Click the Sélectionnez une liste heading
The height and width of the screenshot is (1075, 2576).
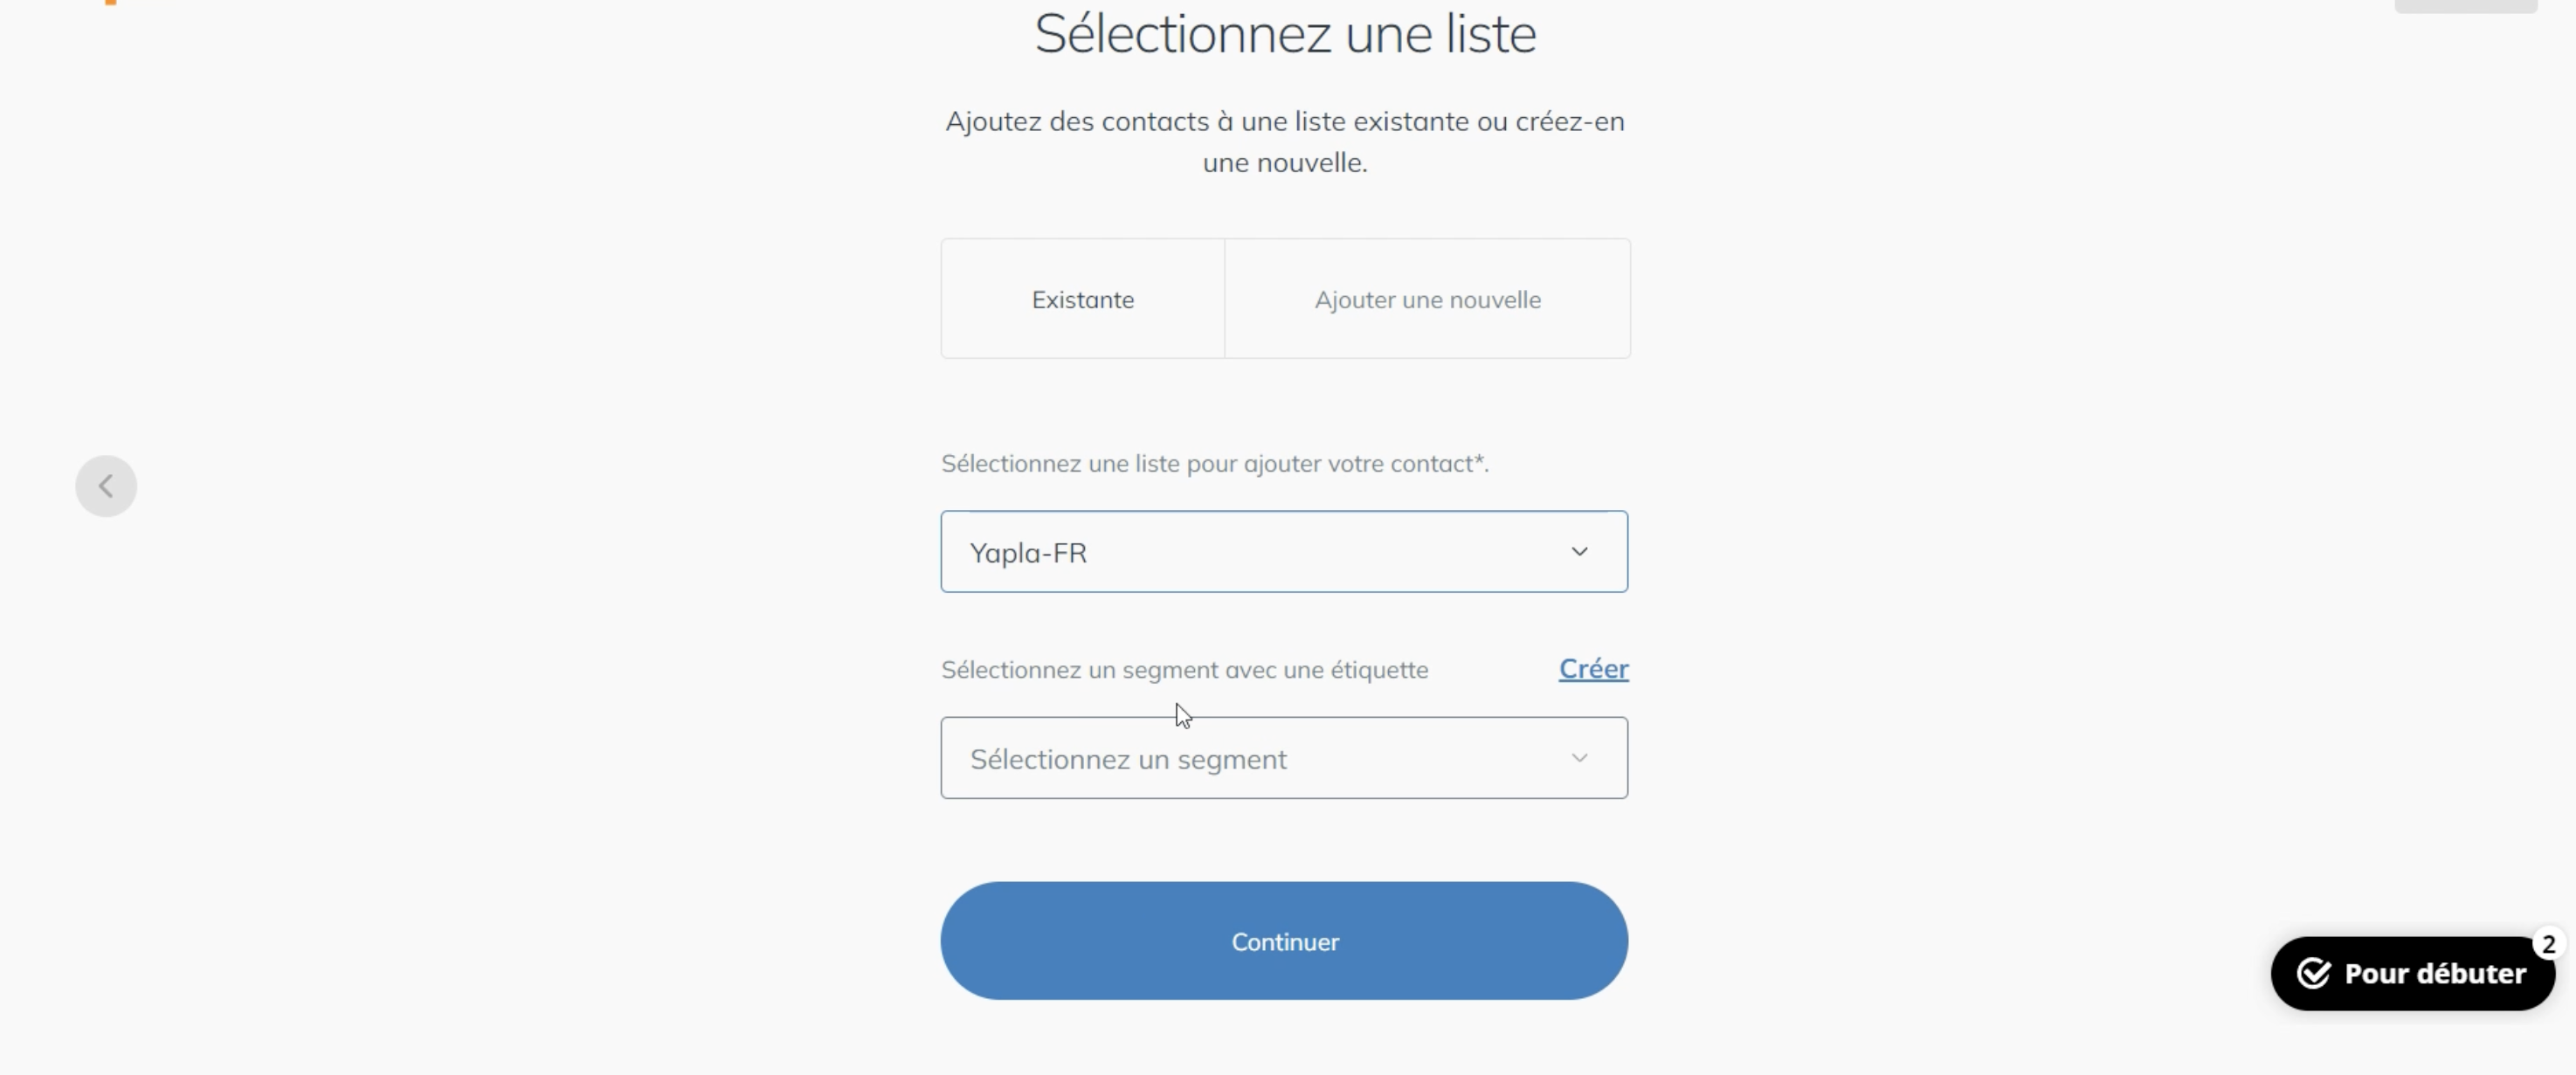click(1285, 34)
